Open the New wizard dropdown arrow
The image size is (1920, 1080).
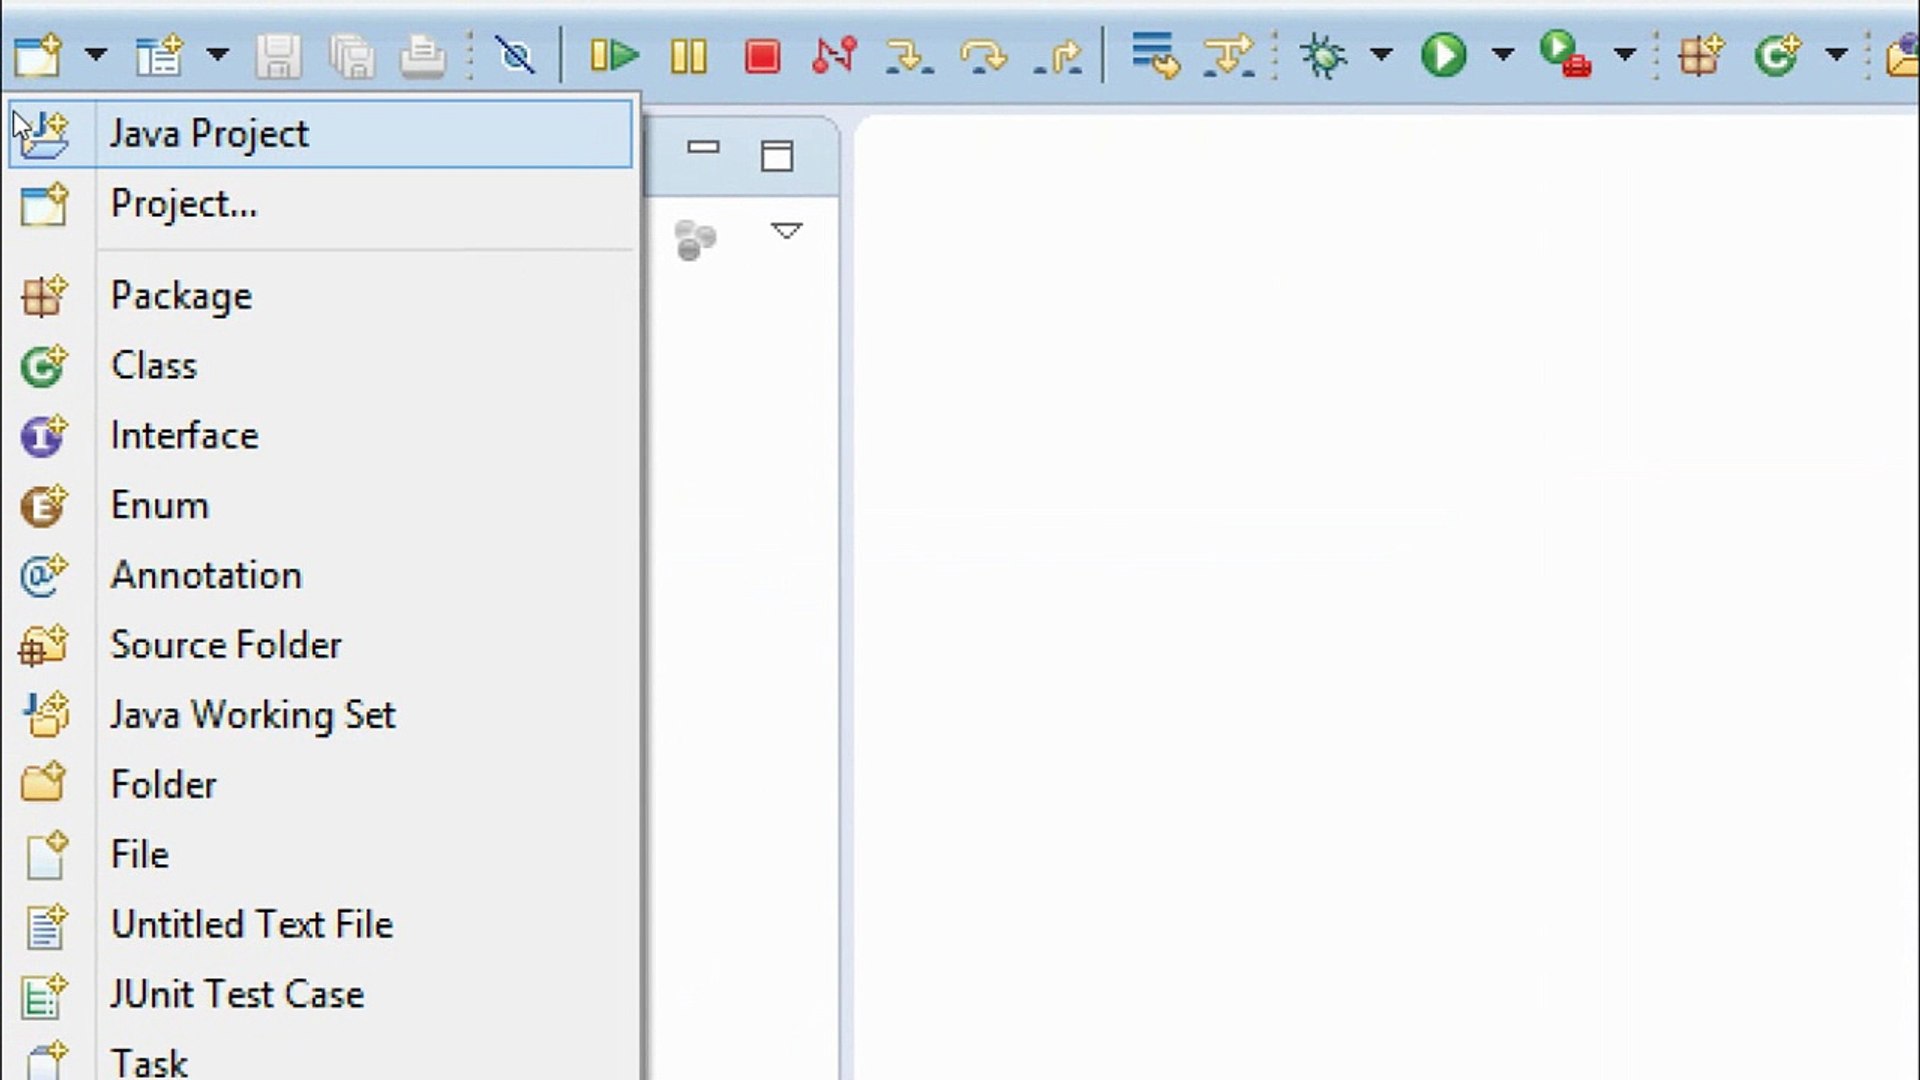pyautogui.click(x=96, y=54)
